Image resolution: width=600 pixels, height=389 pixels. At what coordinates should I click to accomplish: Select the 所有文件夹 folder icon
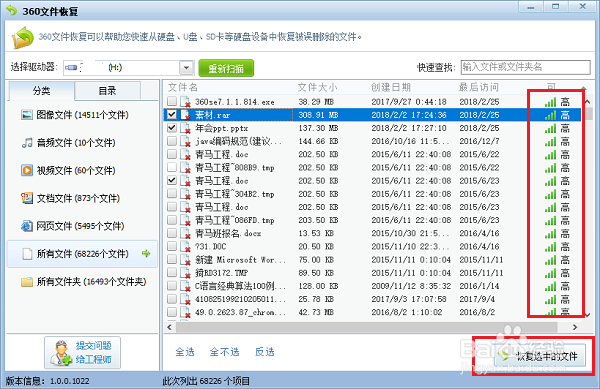[27, 282]
